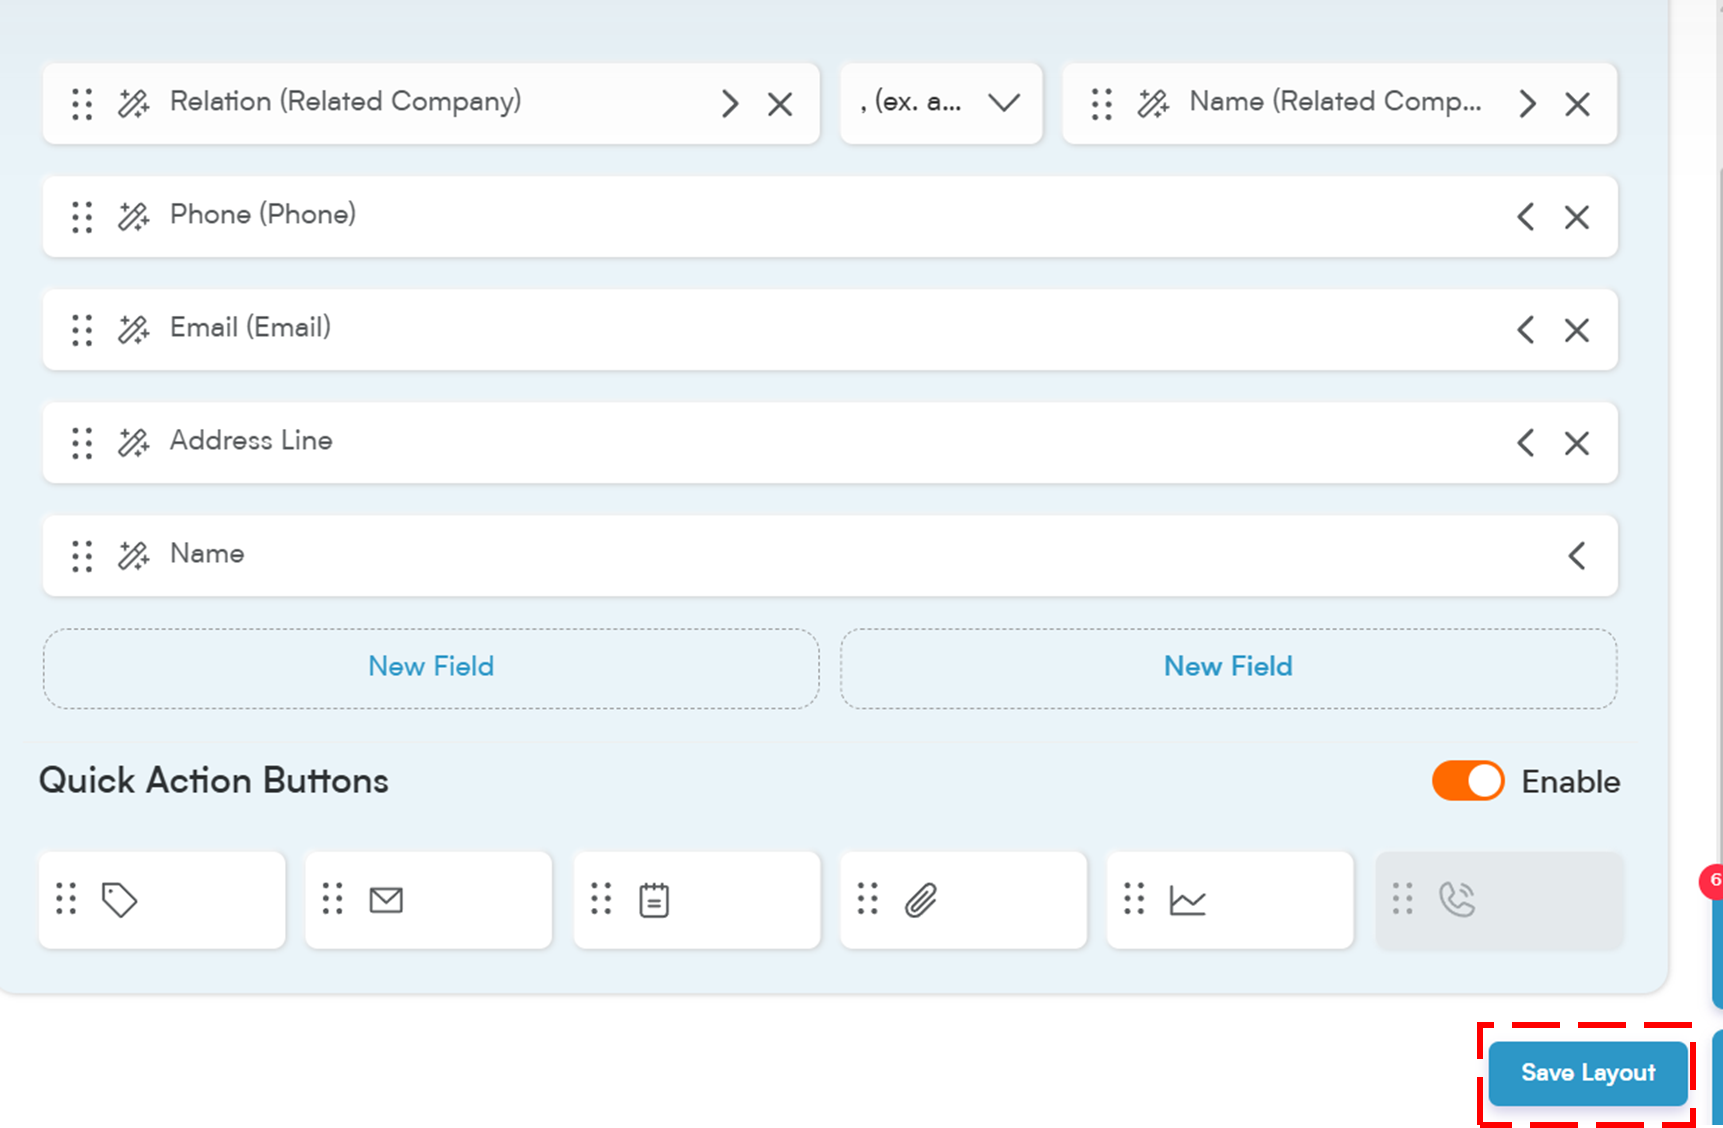This screenshot has width=1723, height=1128.
Task: Click the magic wand icon on the Name row
Action: click(133, 556)
